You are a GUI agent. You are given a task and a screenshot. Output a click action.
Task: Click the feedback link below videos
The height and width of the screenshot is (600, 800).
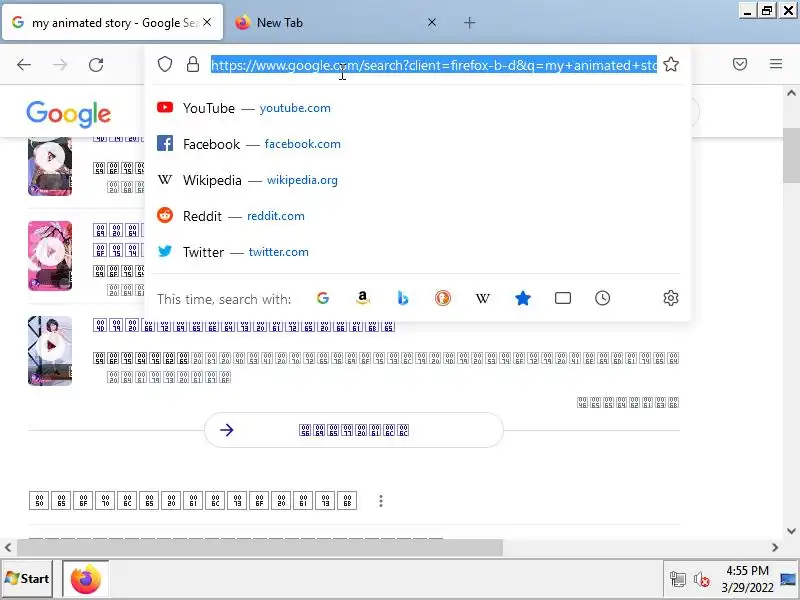coord(628,403)
